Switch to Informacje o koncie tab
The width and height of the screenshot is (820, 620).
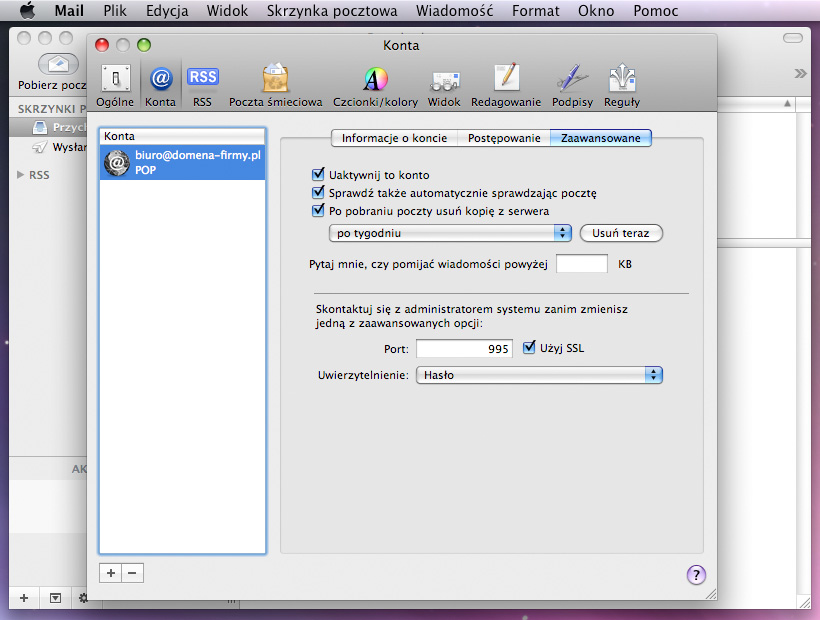[394, 138]
